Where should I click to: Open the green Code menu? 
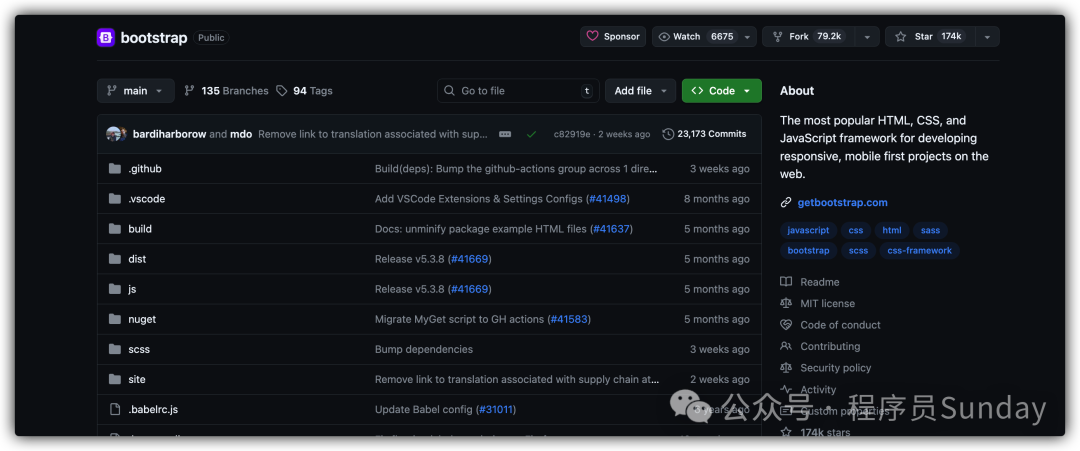pyautogui.click(x=721, y=91)
